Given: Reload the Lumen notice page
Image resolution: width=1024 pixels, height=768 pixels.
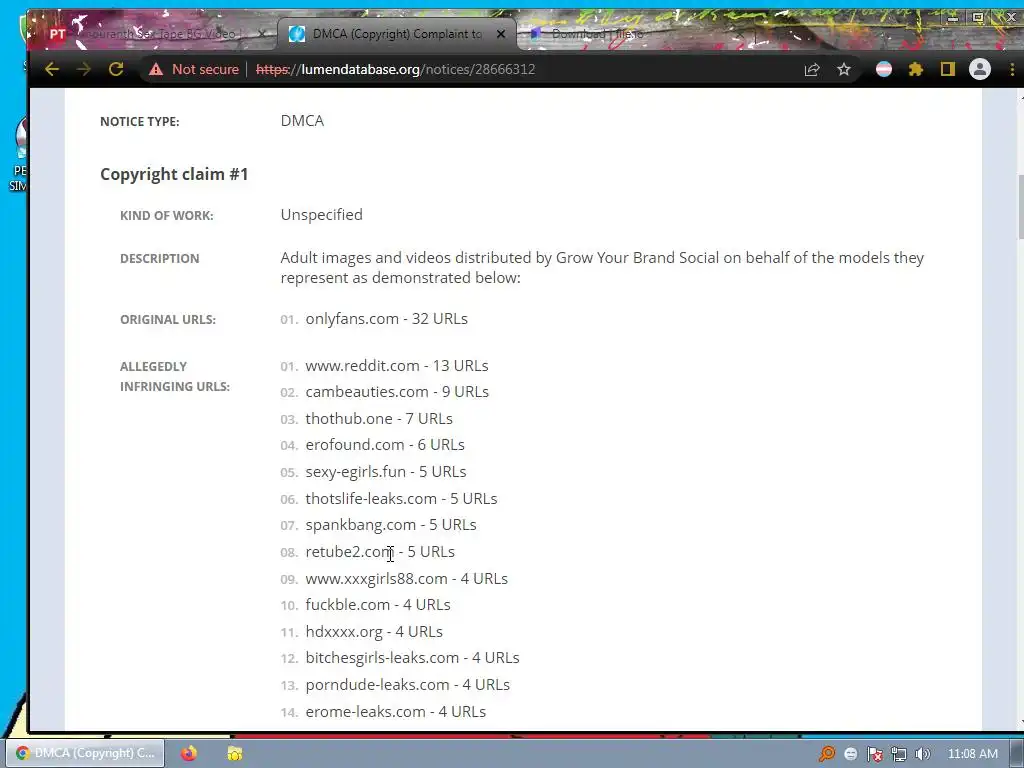Looking at the screenshot, I should pos(116,69).
